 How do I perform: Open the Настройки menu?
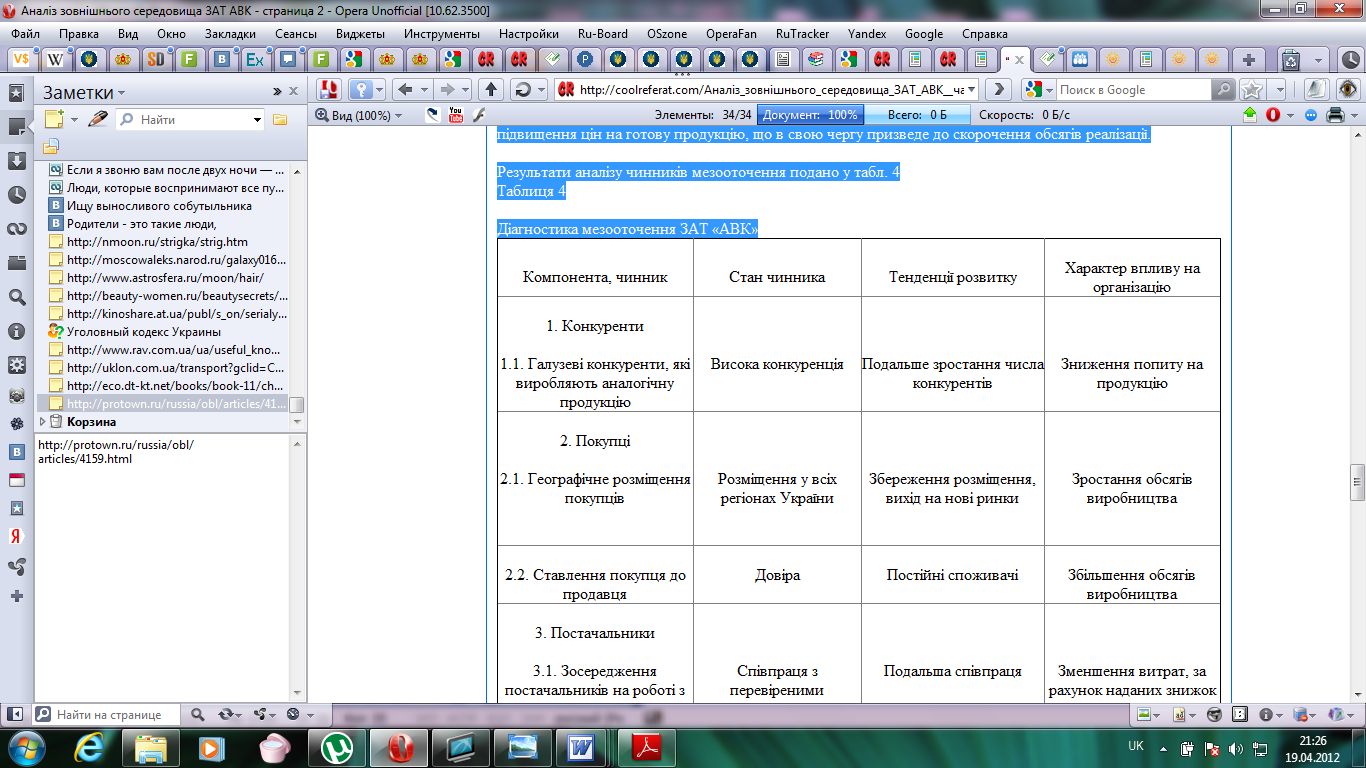(x=529, y=33)
